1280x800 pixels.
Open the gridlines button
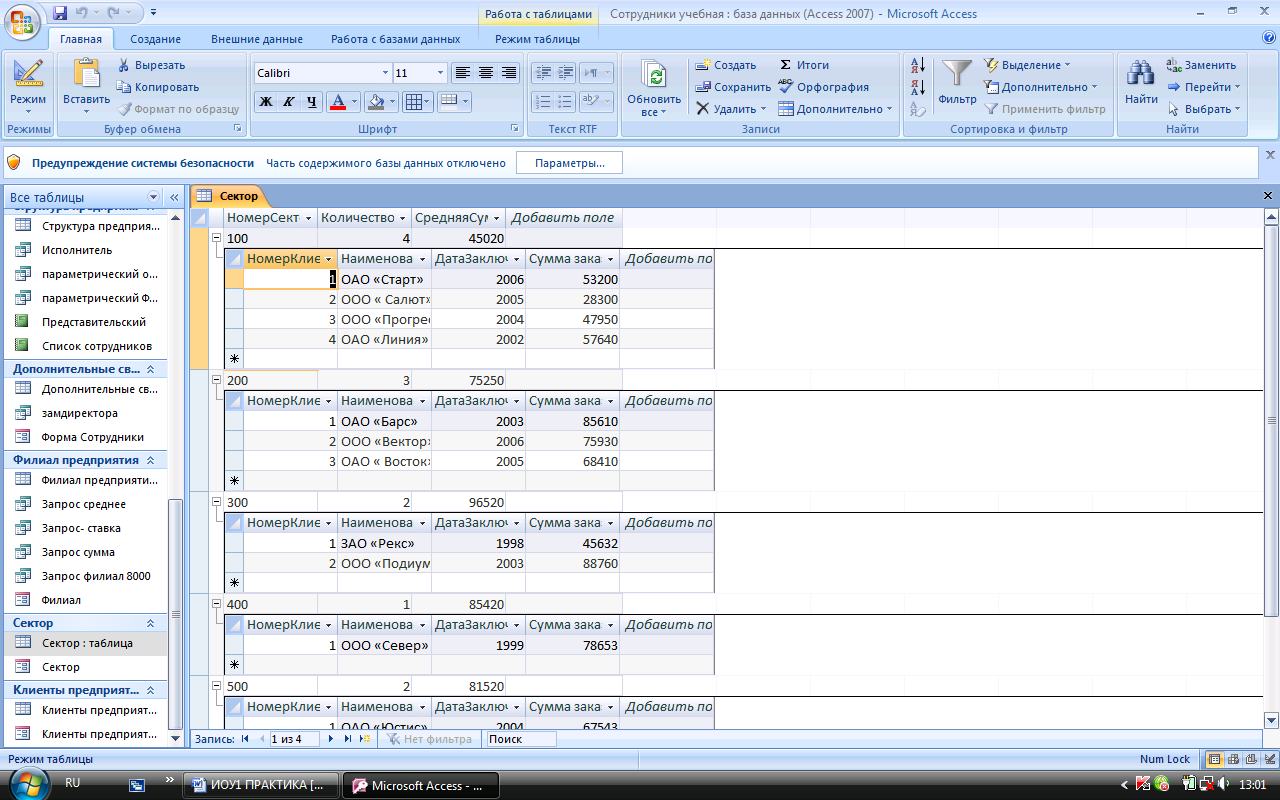pyautogui.click(x=414, y=101)
